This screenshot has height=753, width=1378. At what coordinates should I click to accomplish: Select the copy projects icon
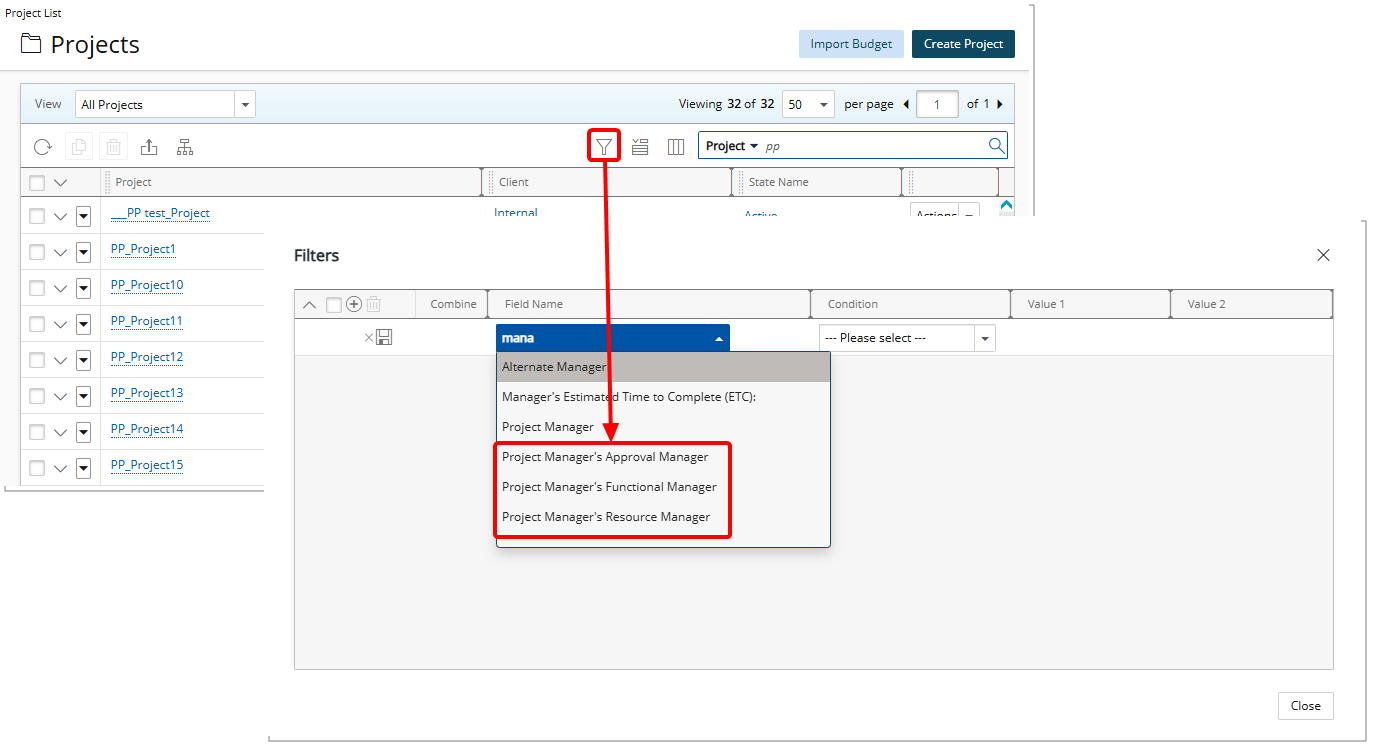click(x=78, y=146)
